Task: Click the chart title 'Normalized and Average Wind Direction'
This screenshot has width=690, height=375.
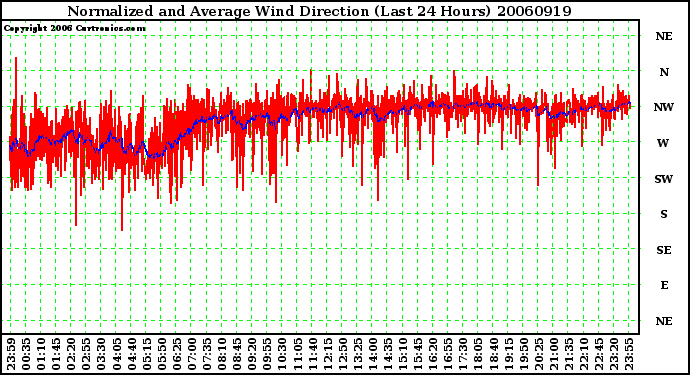Action: click(218, 11)
